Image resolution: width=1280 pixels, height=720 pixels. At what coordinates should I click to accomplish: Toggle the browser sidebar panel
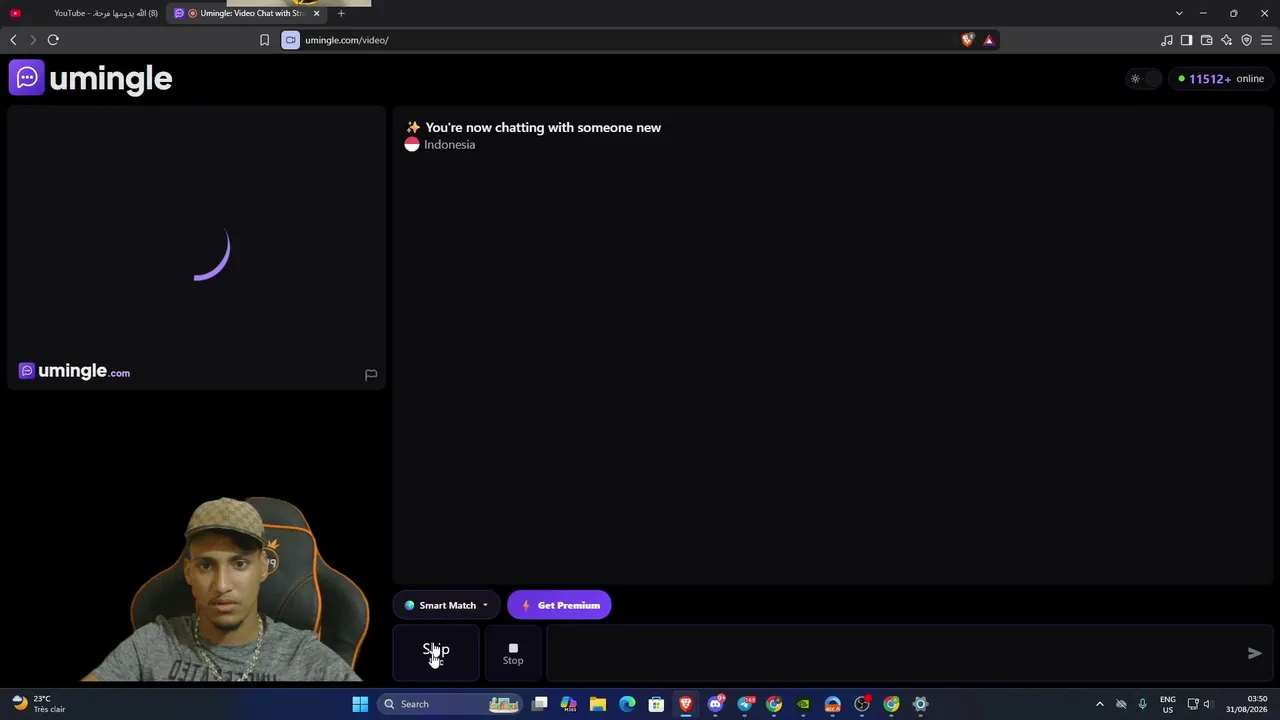click(1187, 40)
